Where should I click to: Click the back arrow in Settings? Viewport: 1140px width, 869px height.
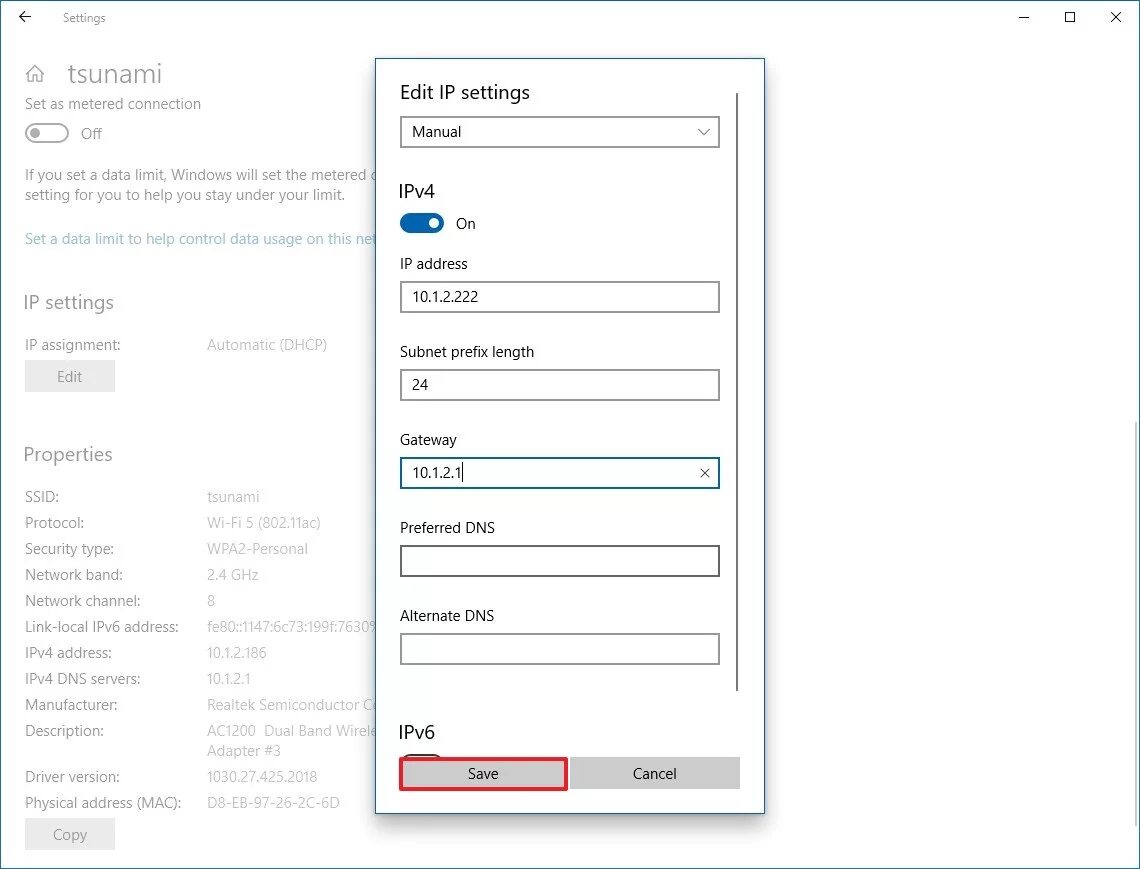tap(25, 17)
